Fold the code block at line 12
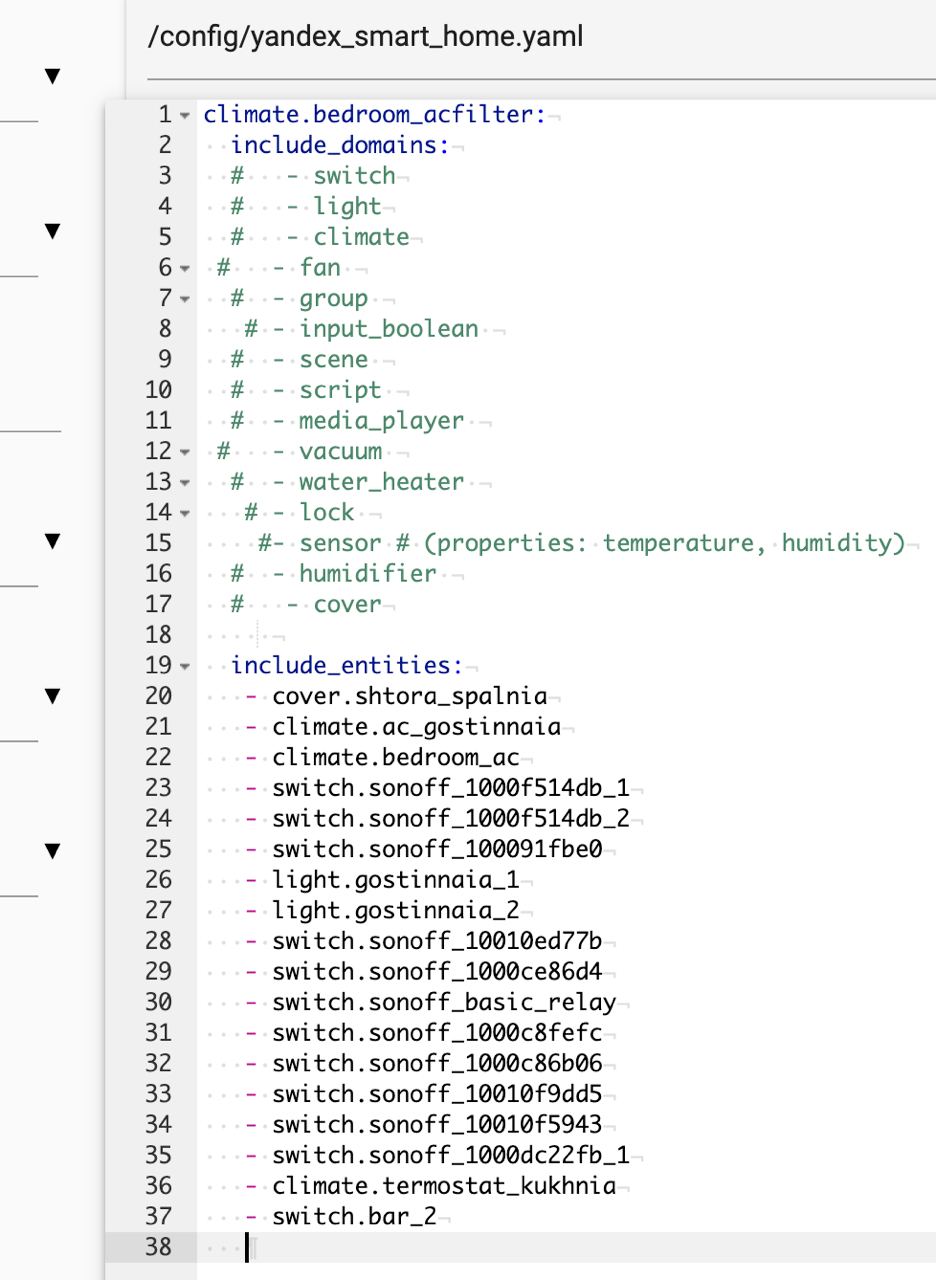This screenshot has height=1280, width=936. pyautogui.click(x=185, y=452)
